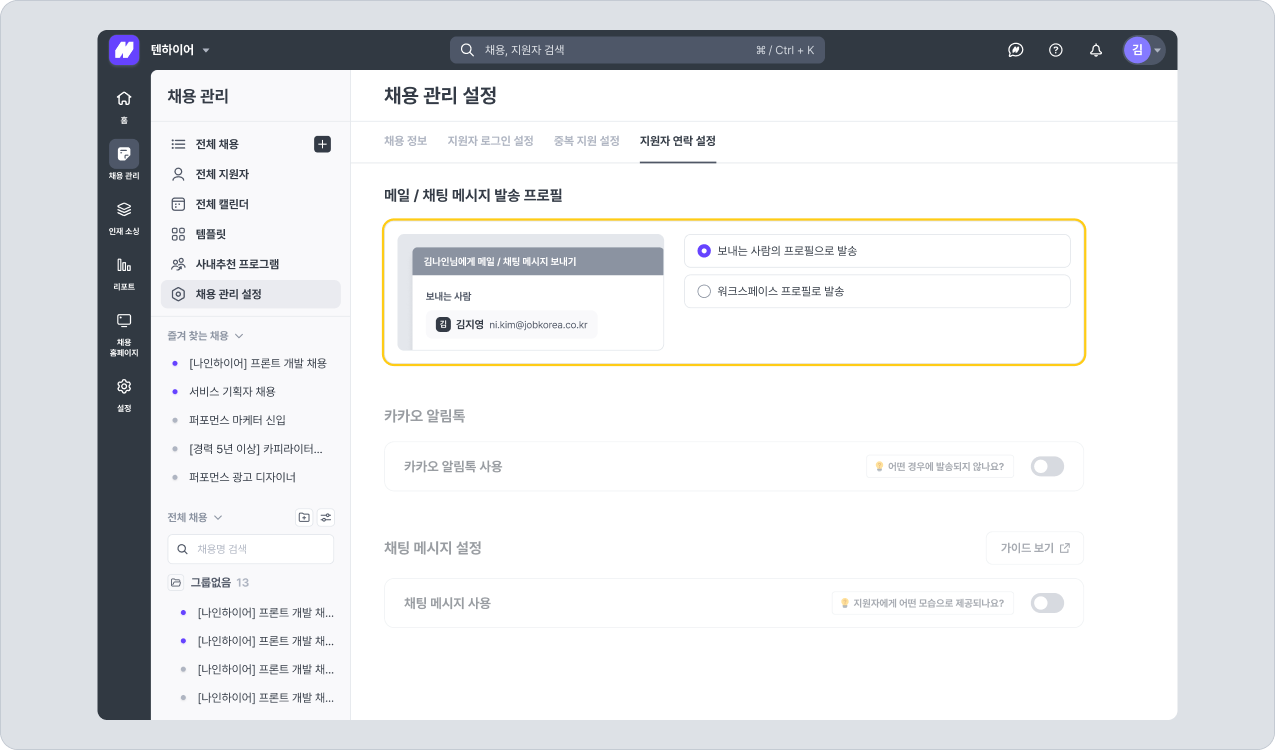This screenshot has width=1275, height=750.
Task: Open the 인재 소싱 stack icon
Action: point(124,210)
